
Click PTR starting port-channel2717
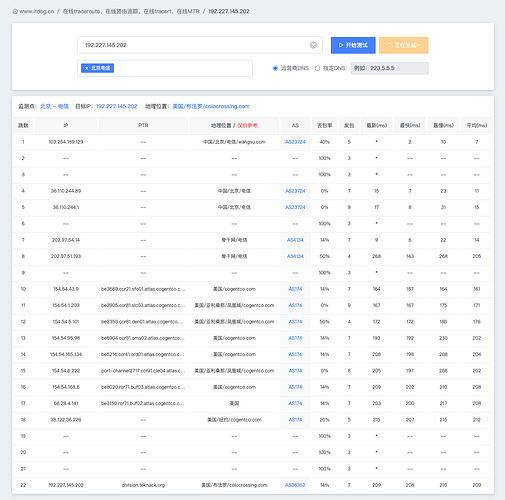(x=143, y=371)
